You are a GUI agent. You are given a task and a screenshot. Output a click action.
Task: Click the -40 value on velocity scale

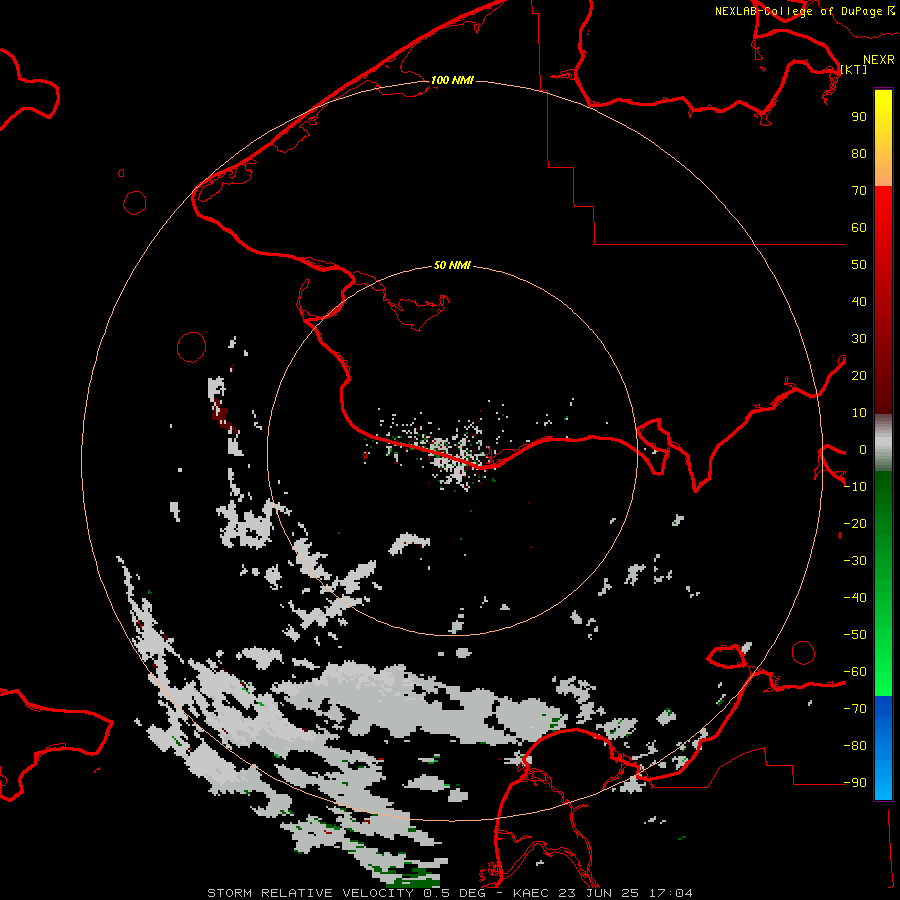click(855, 598)
